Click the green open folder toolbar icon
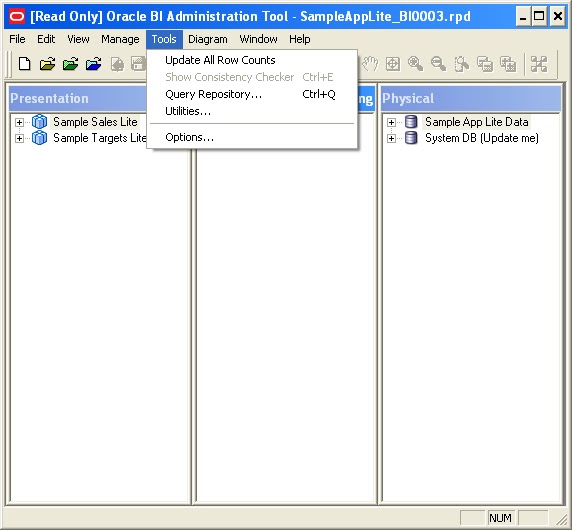 point(70,64)
